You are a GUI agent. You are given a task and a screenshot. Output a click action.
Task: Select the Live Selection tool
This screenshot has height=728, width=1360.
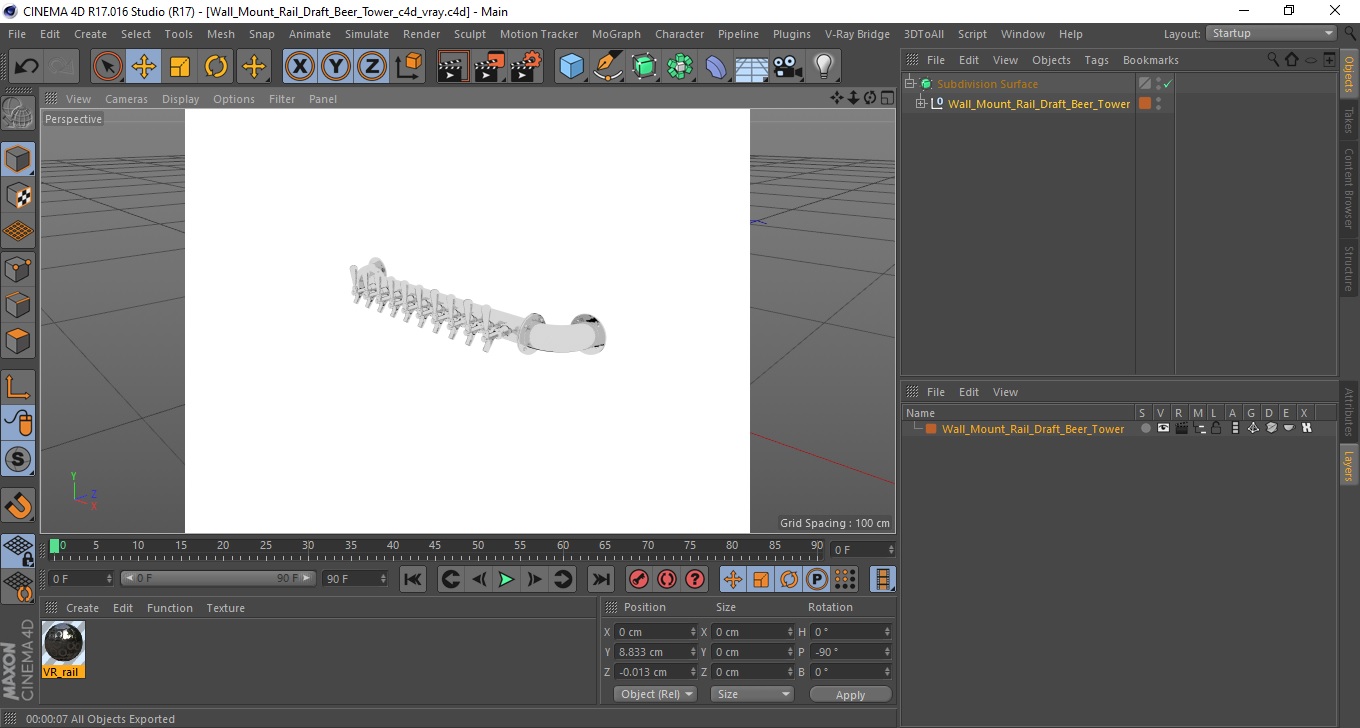click(x=108, y=67)
